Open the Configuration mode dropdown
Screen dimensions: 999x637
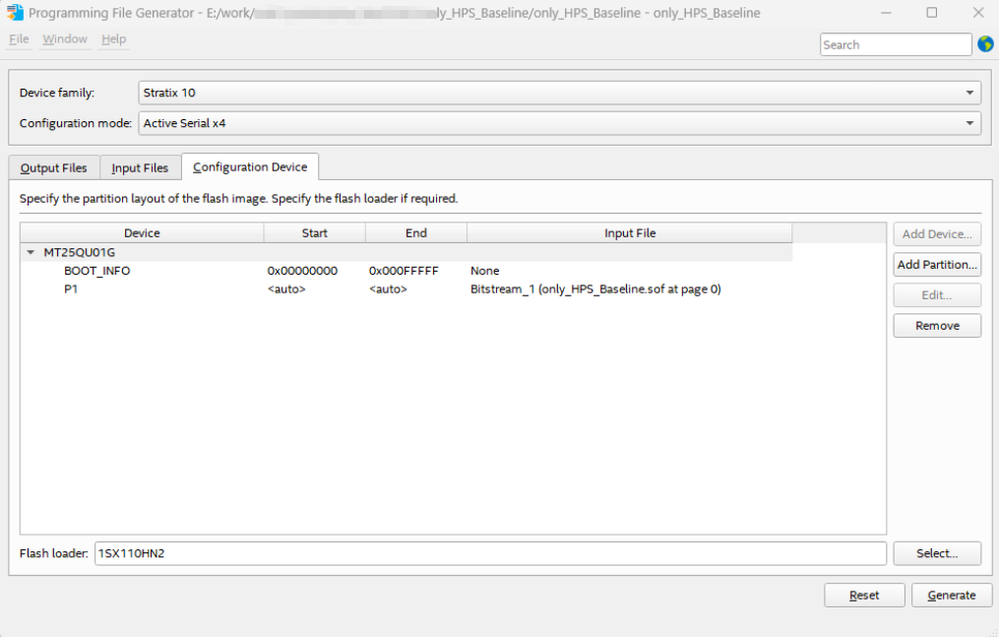coord(559,123)
